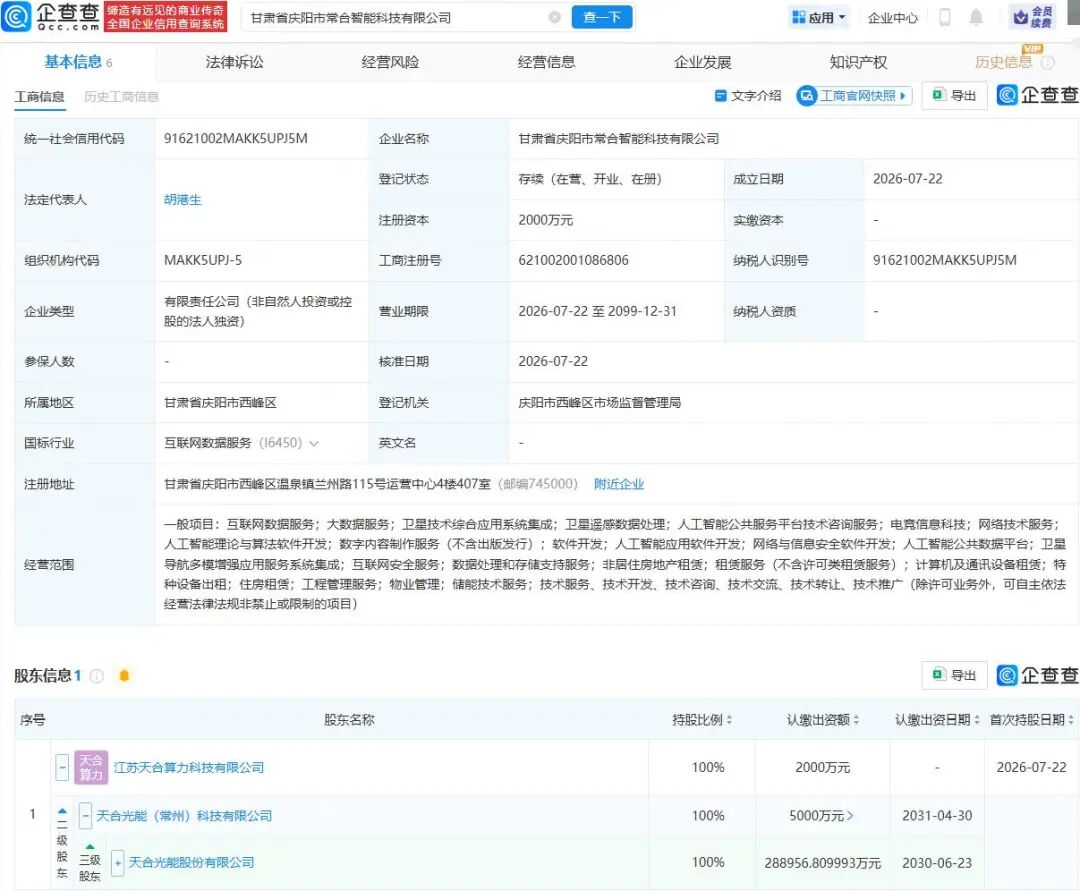Open the notification bell in the header
Image resolution: width=1080 pixels, height=891 pixels.
point(976,17)
